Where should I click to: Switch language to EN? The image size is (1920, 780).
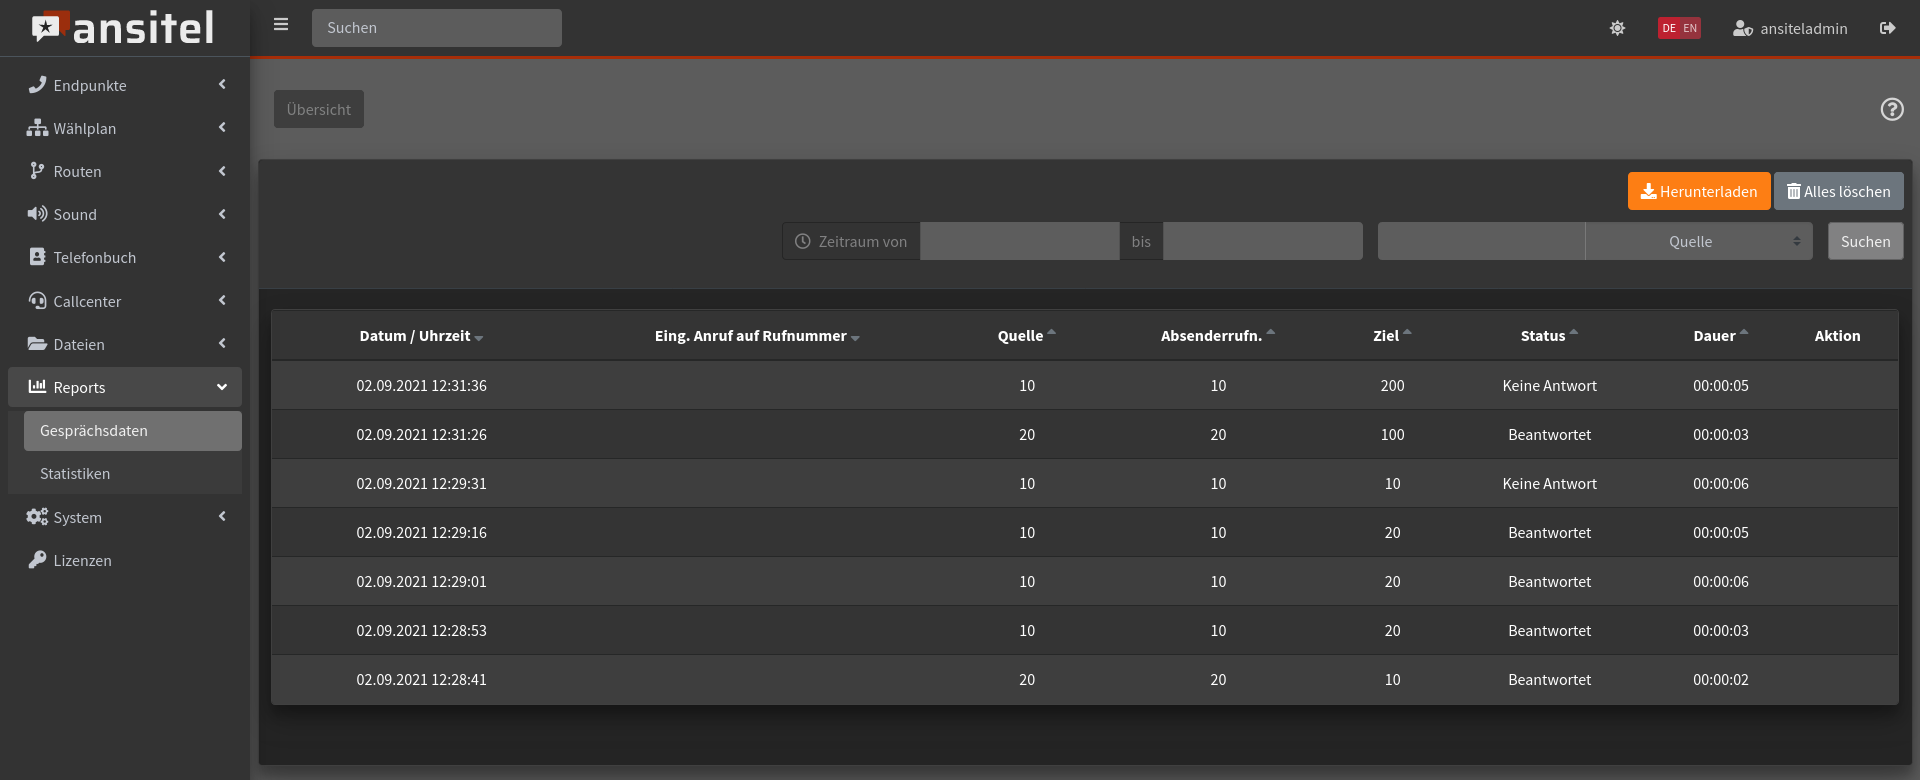[x=1690, y=28]
